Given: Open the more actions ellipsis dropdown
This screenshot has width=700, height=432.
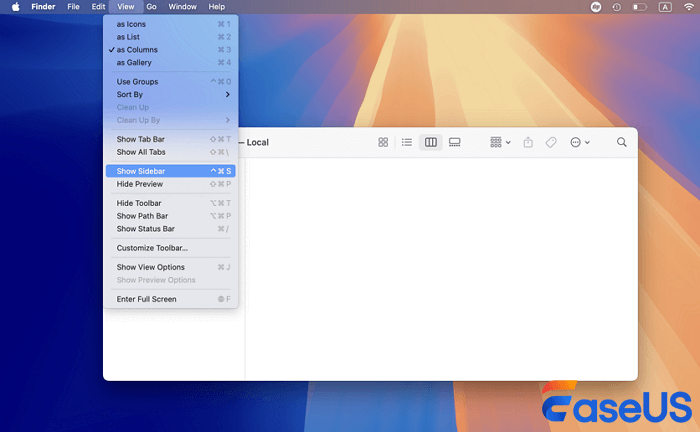Looking at the screenshot, I should coord(580,143).
